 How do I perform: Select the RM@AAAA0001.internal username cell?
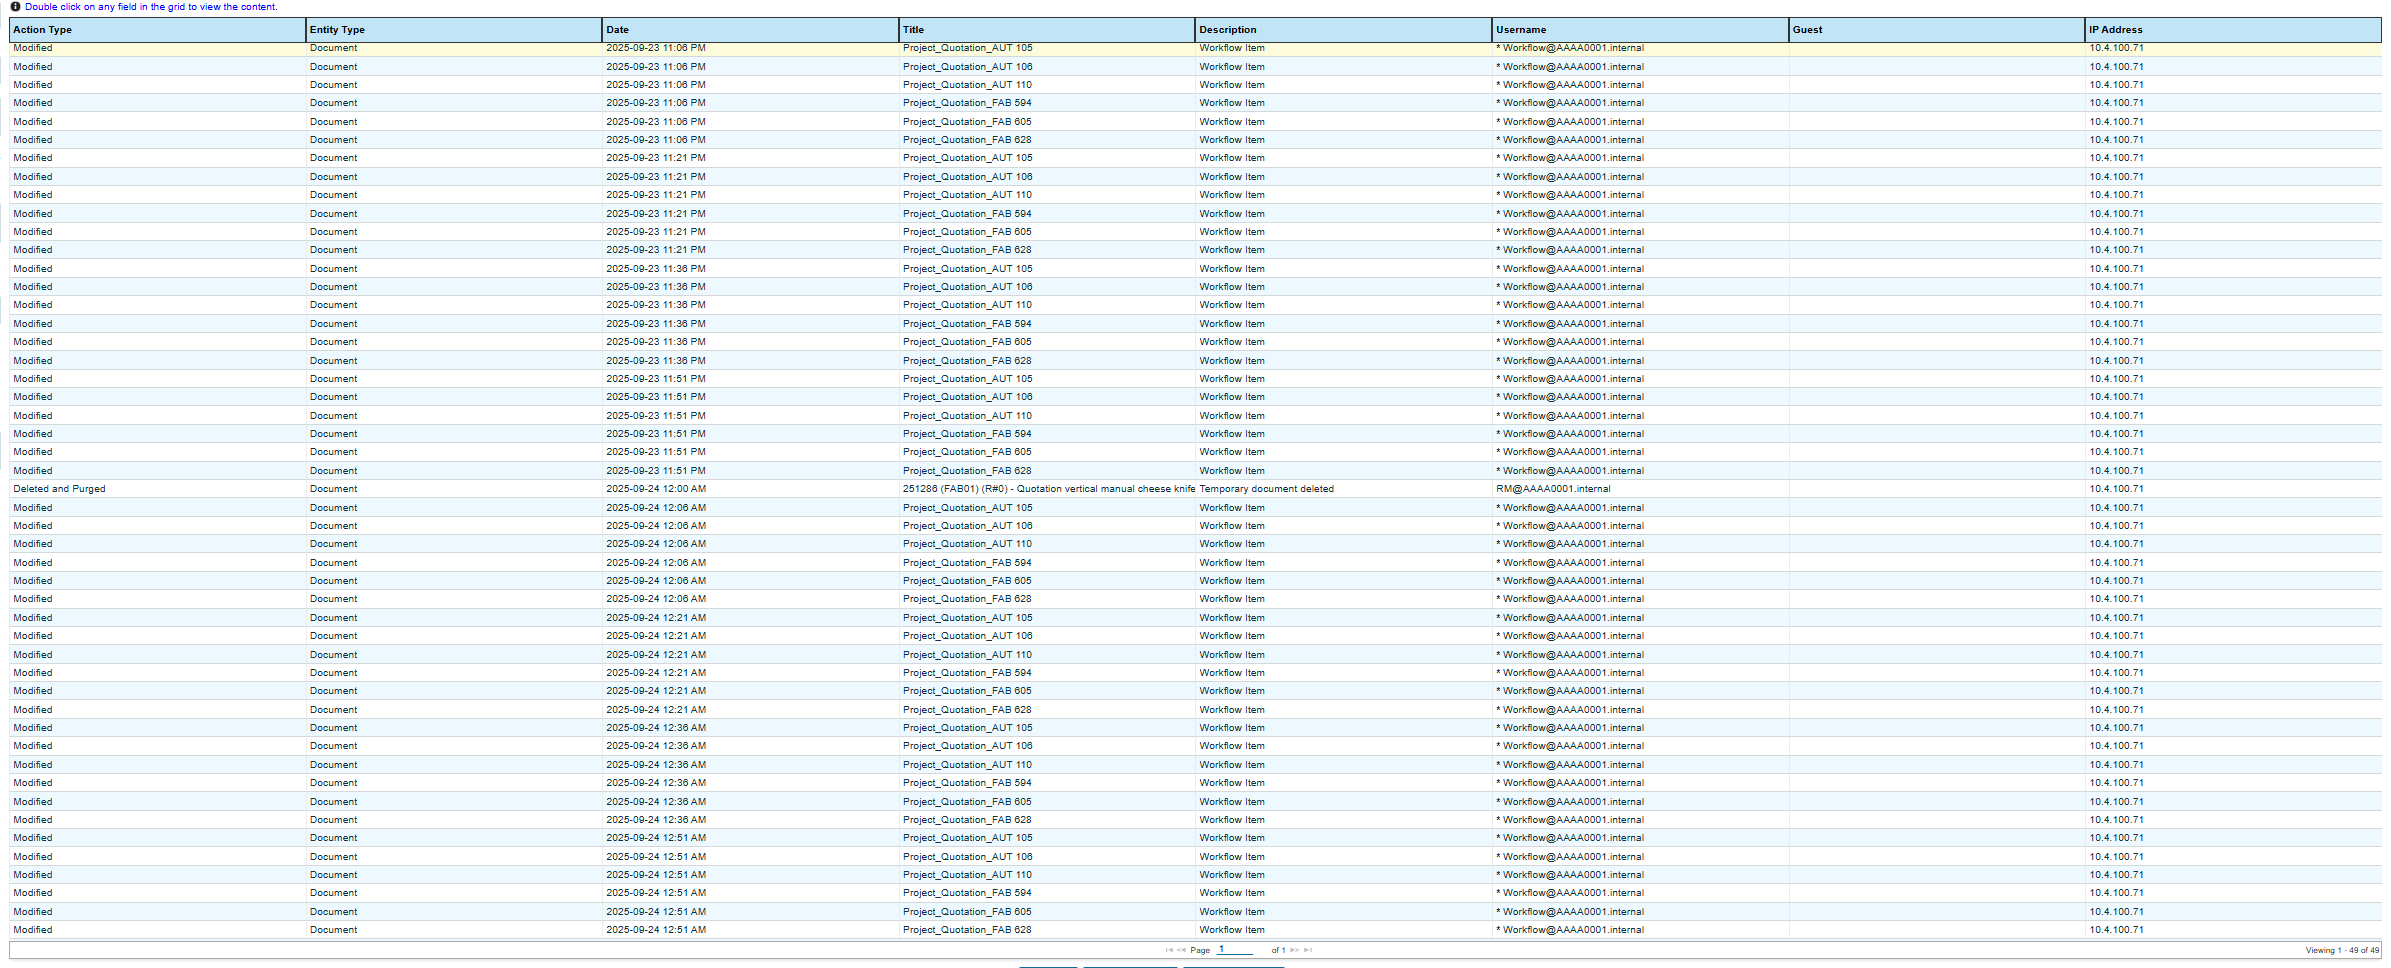1640,489
